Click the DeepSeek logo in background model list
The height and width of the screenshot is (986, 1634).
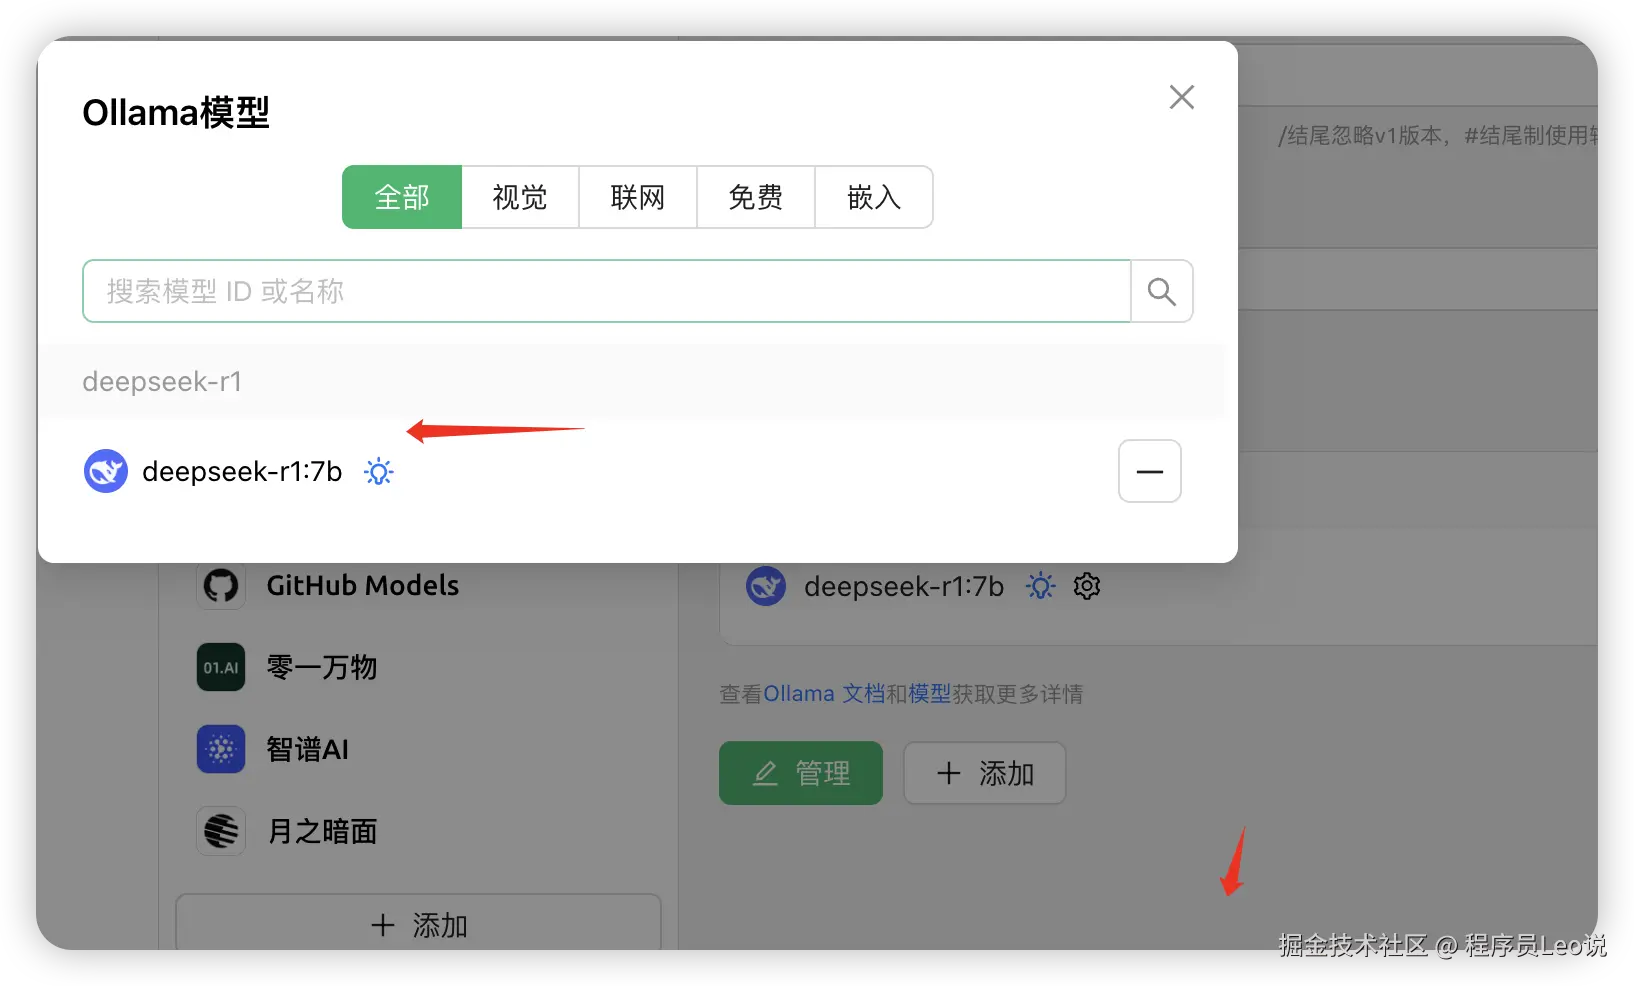point(766,586)
